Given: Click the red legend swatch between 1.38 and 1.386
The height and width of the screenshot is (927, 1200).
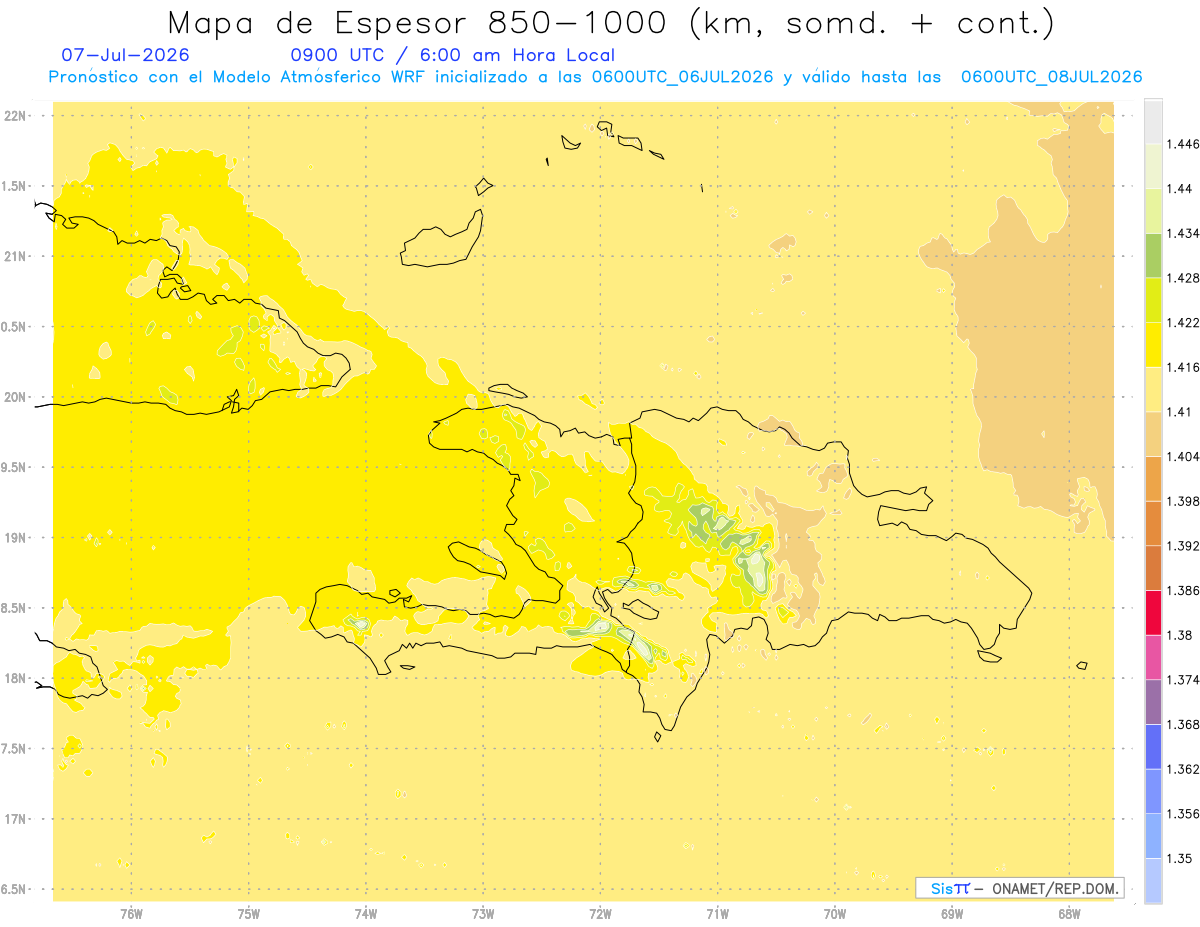Looking at the screenshot, I should coord(1153,613).
